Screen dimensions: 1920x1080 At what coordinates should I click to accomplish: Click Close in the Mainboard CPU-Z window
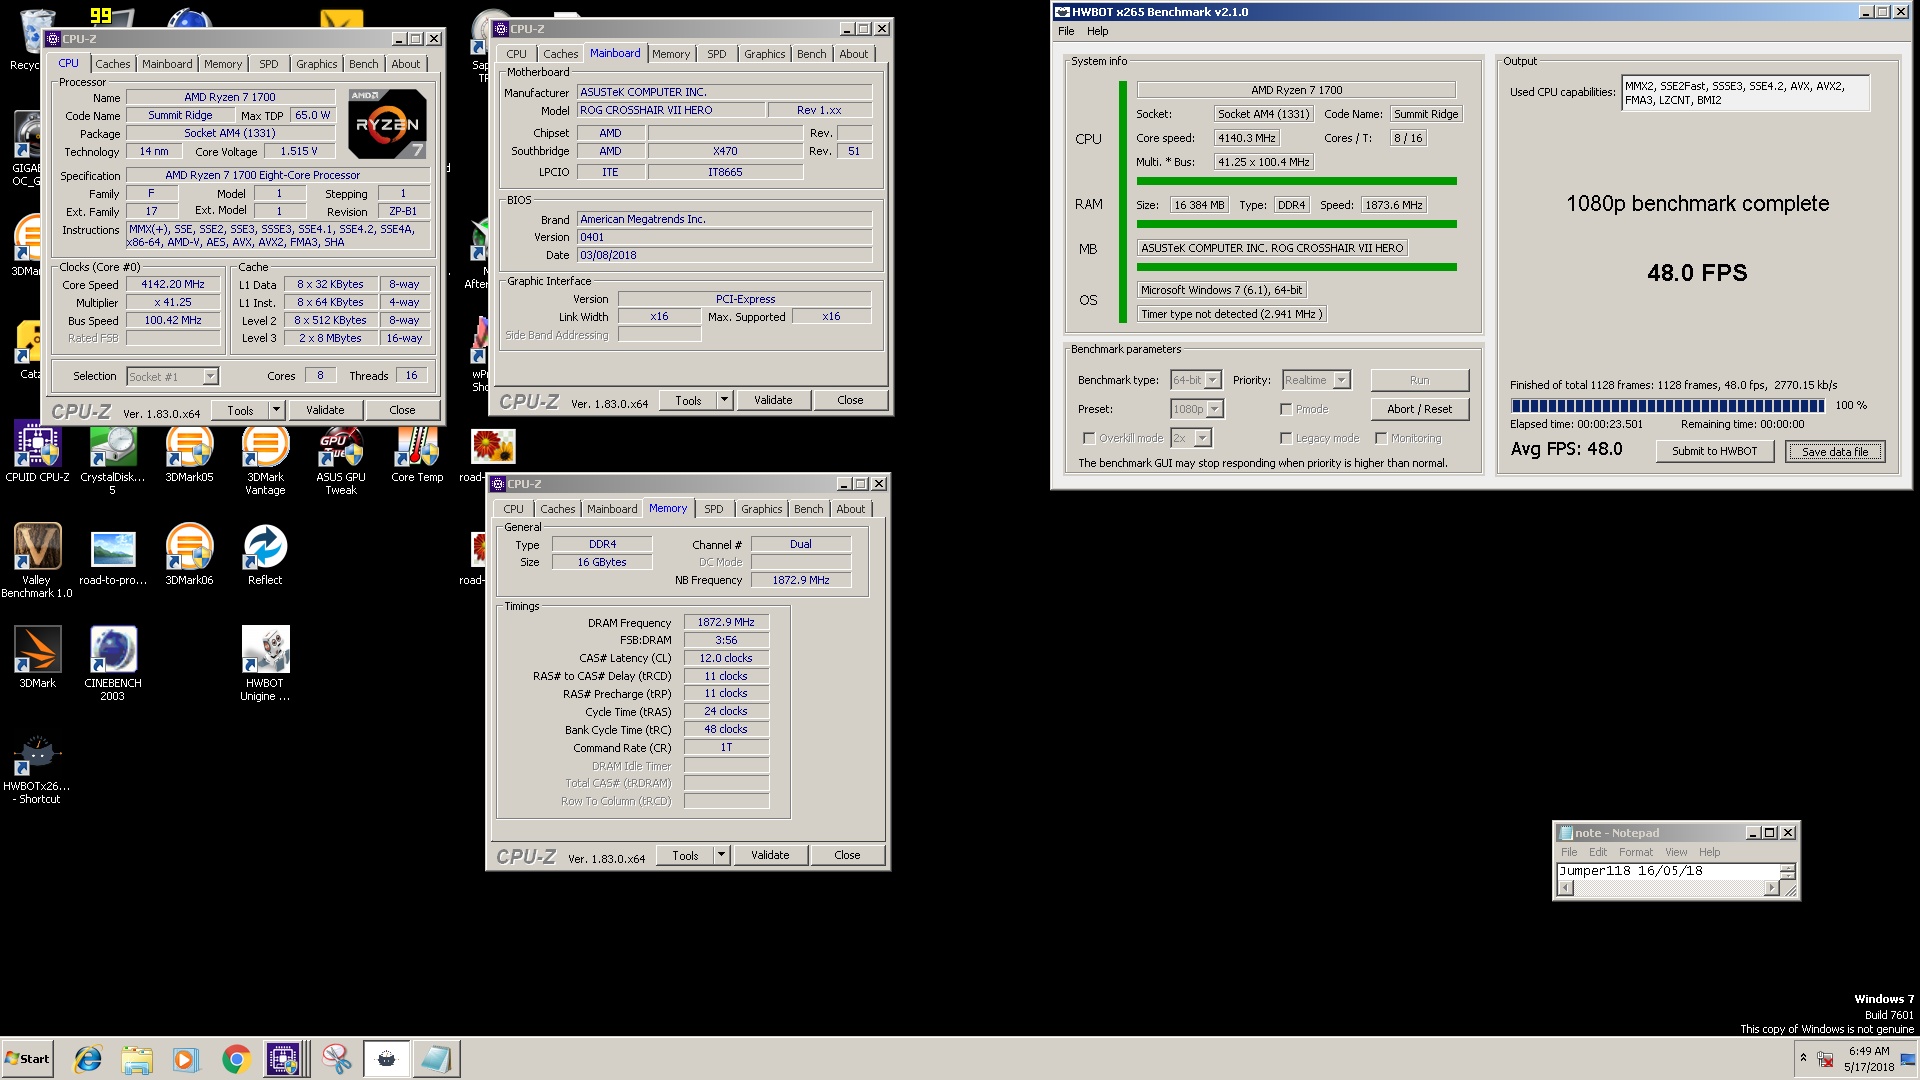850,400
